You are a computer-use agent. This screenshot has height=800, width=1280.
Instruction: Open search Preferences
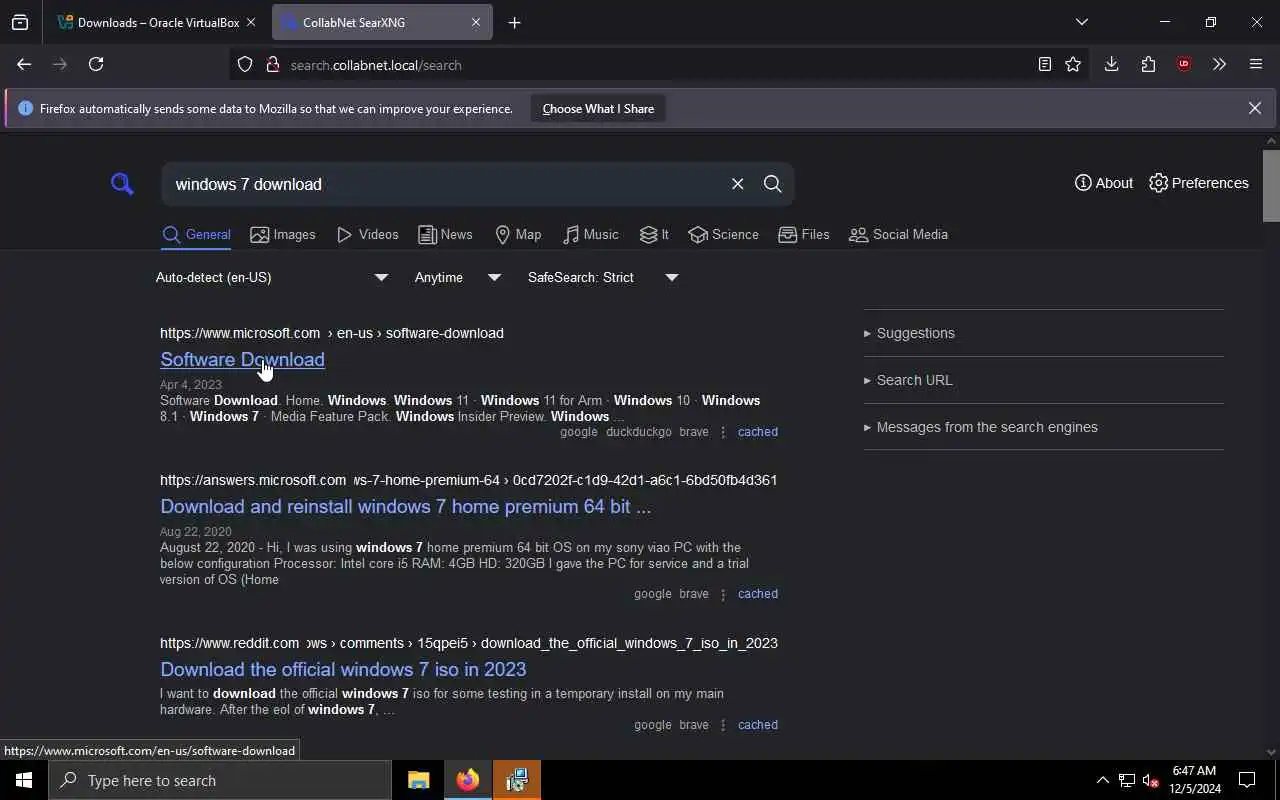click(x=1199, y=183)
